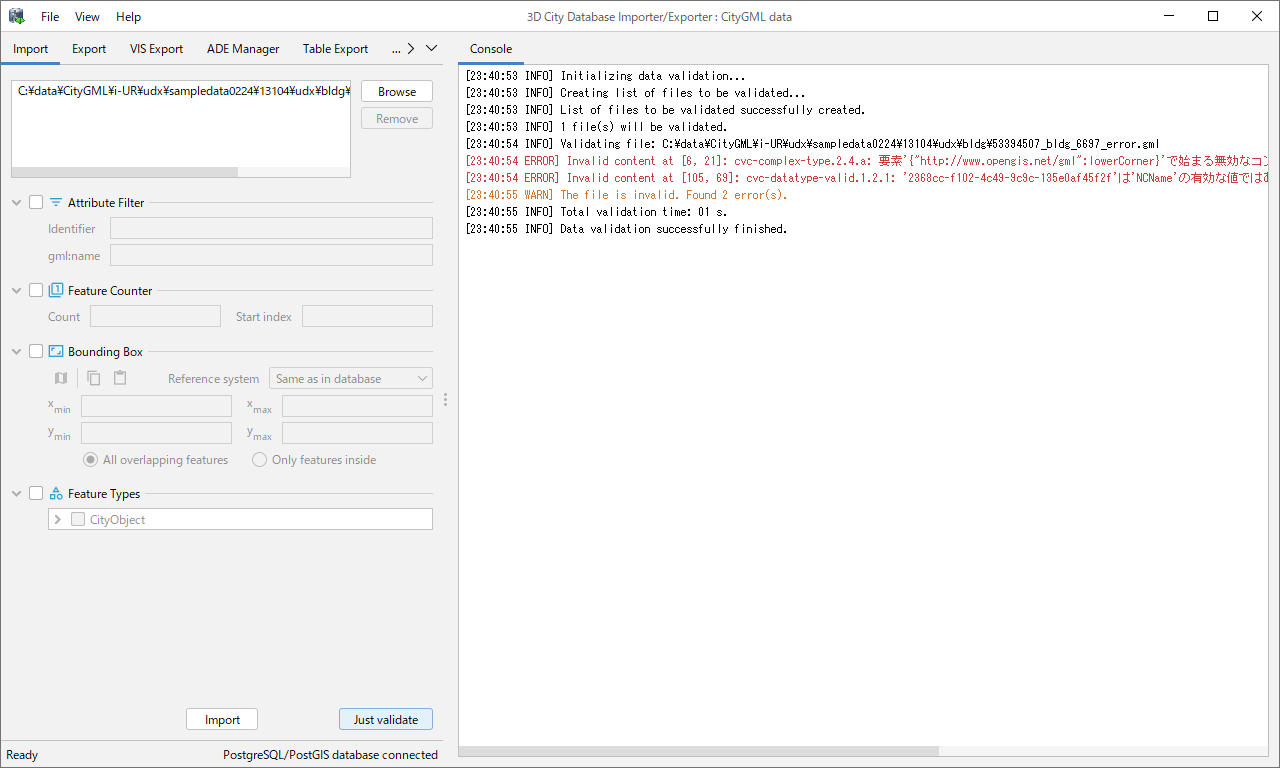Switch to the Table Export tab
This screenshot has width=1280, height=768.
click(x=335, y=48)
